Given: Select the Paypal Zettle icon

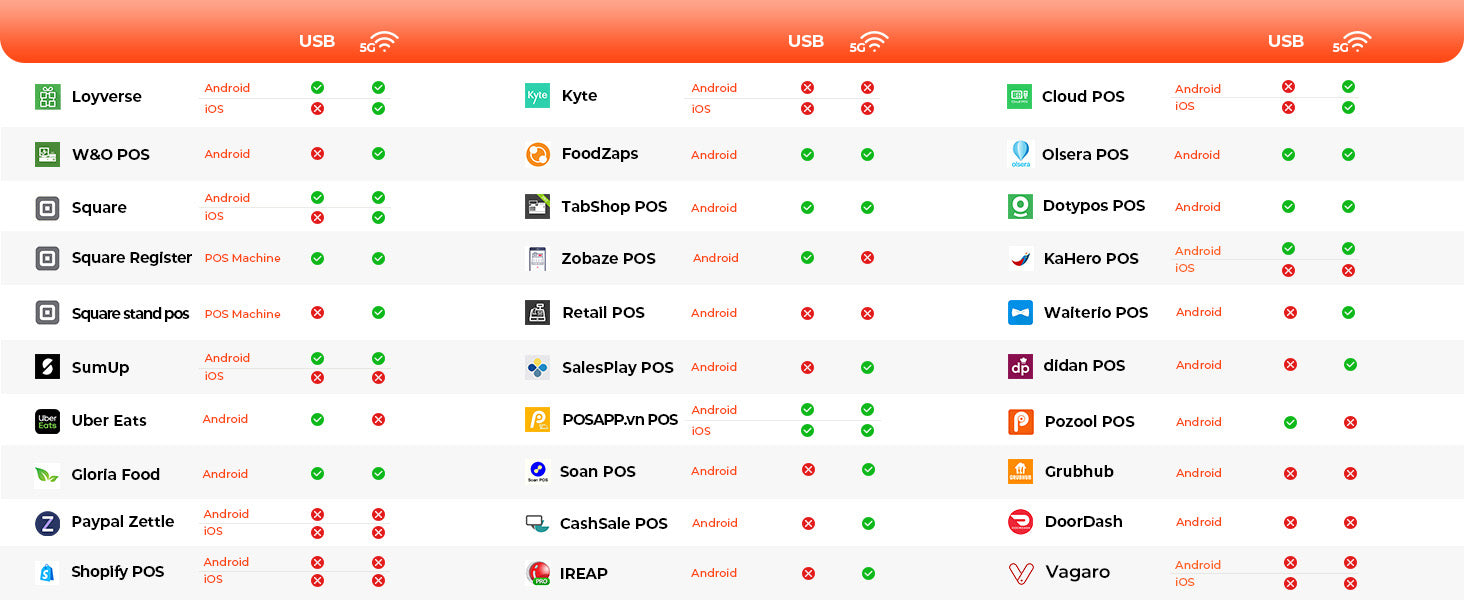Looking at the screenshot, I should (x=47, y=523).
